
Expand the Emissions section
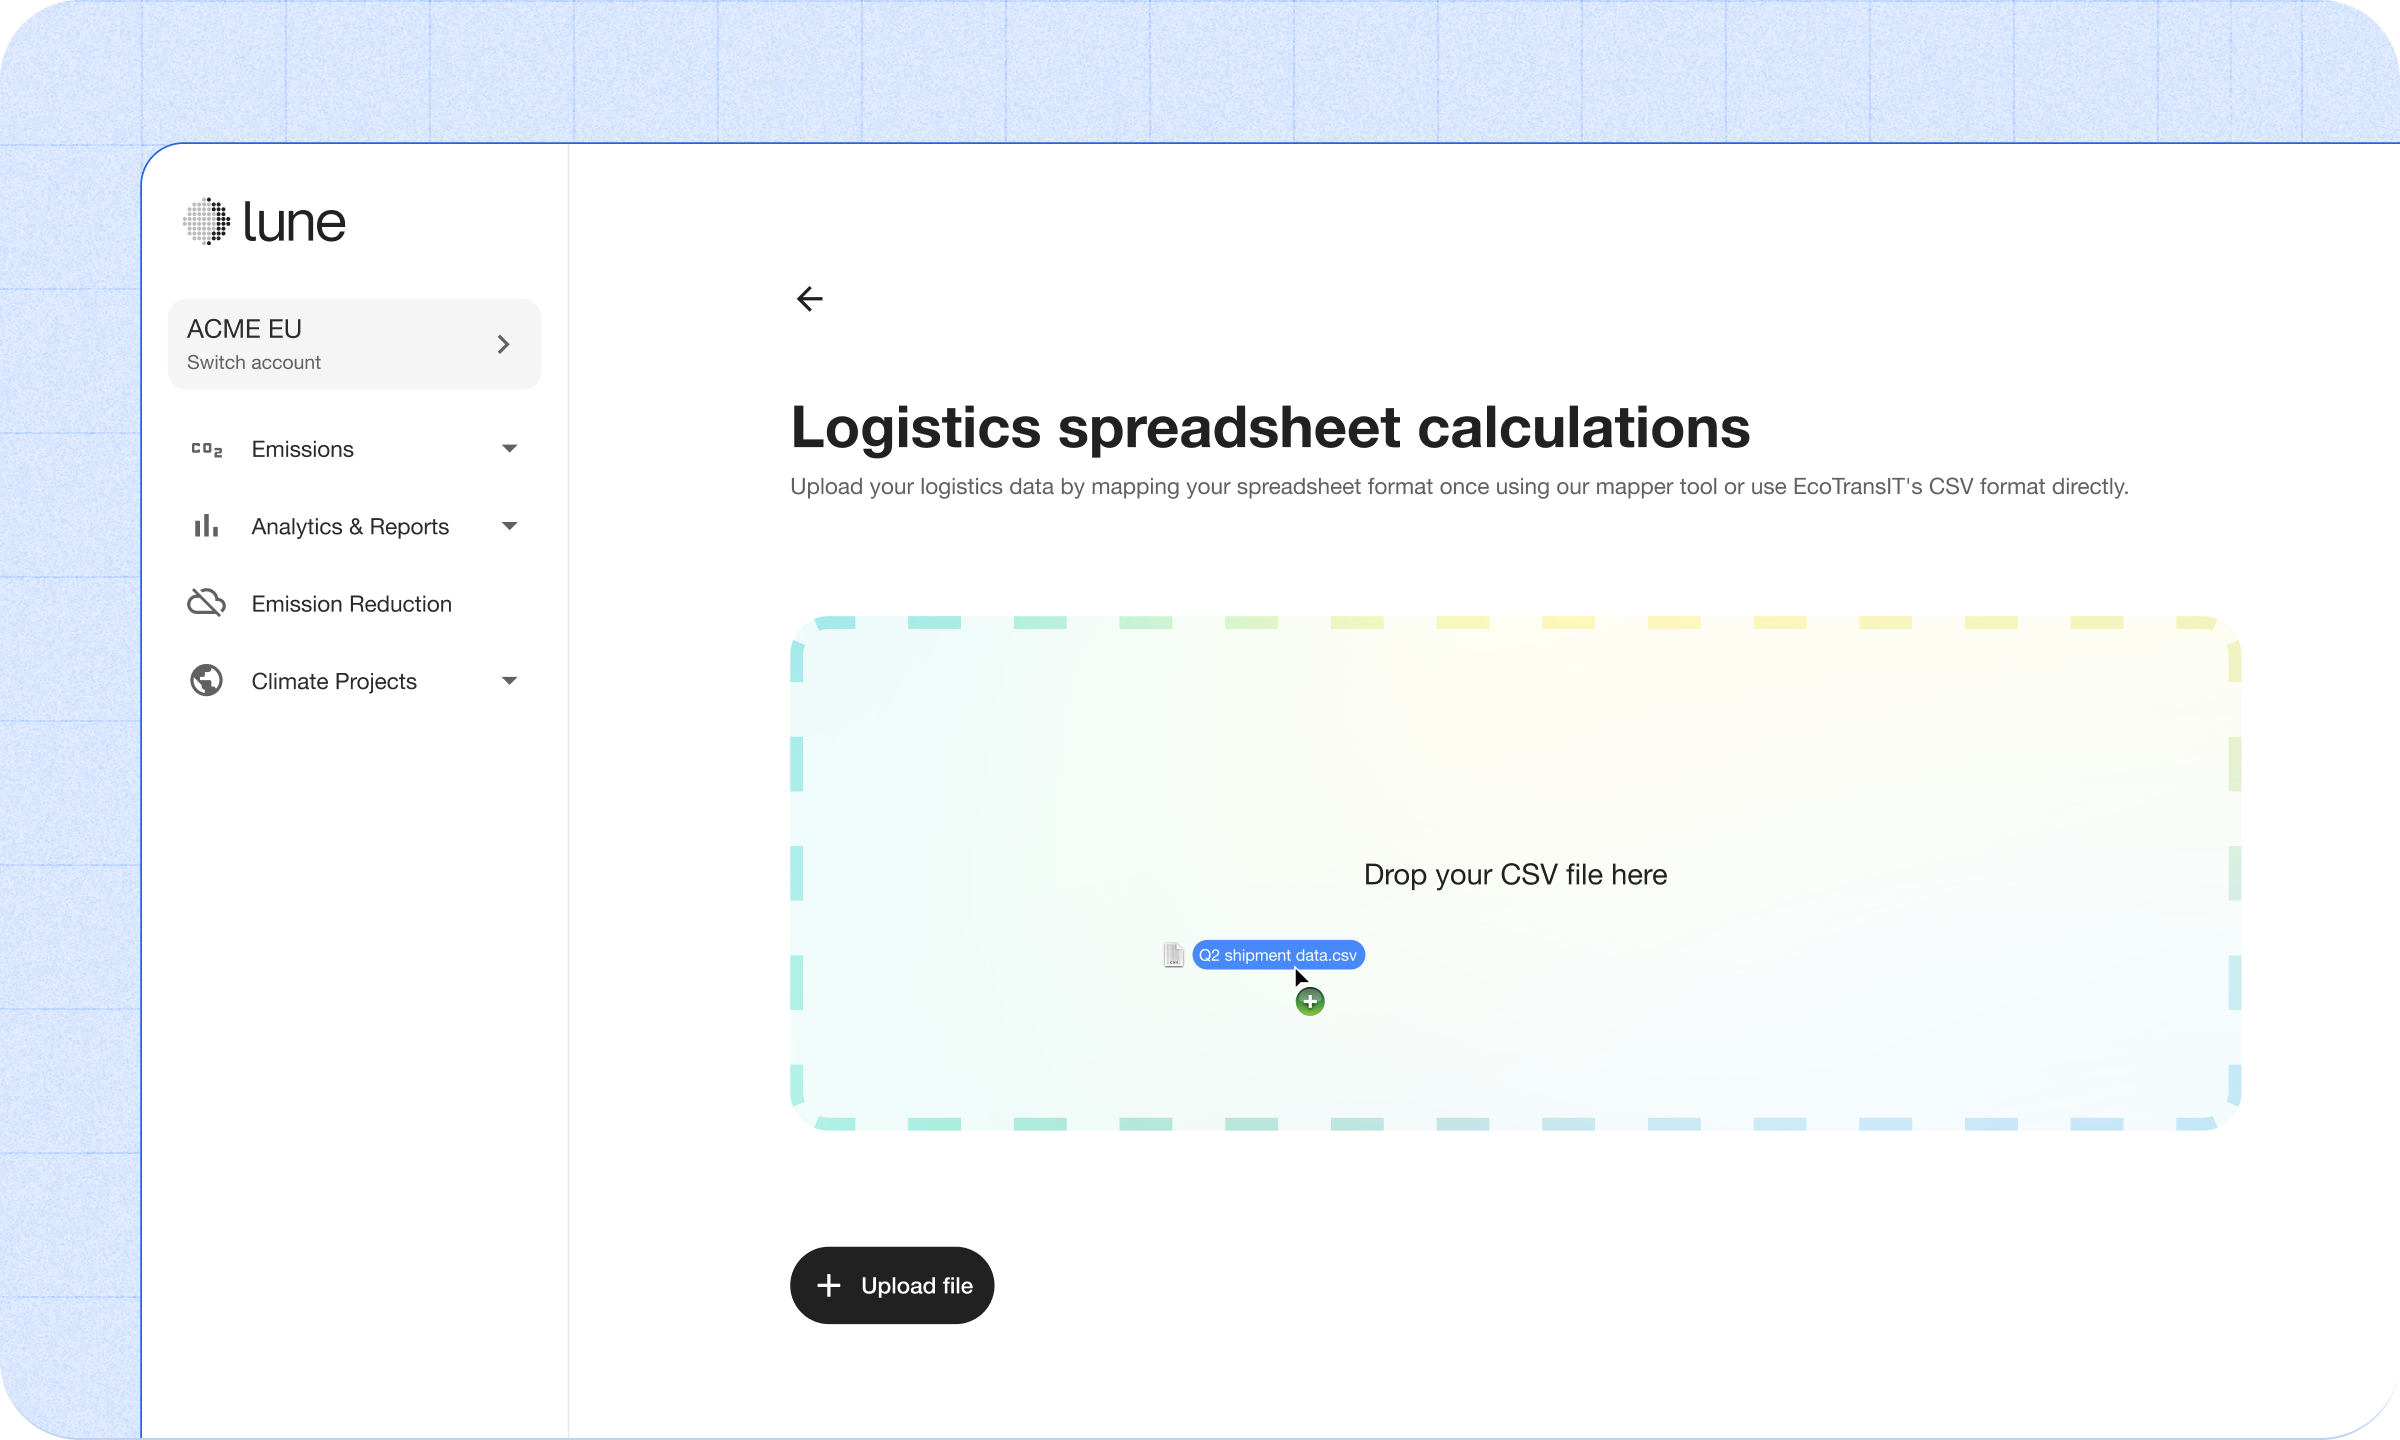[x=511, y=448]
